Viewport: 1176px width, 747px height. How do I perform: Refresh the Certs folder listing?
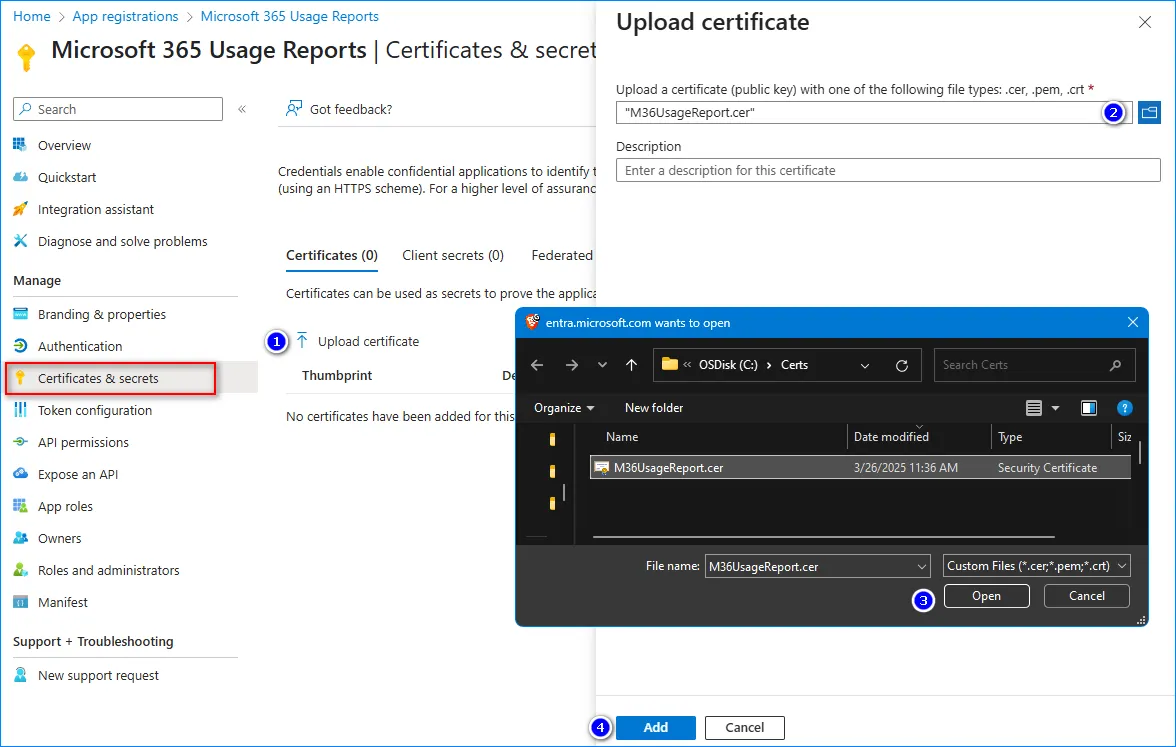pos(902,365)
